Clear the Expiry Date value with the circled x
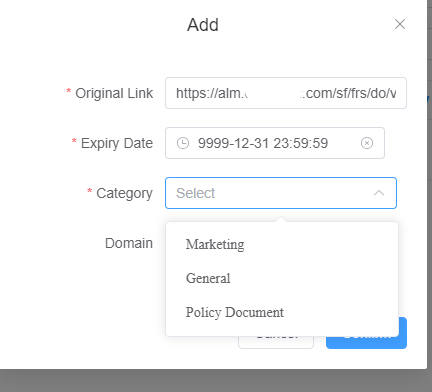Viewport: 432px width, 392px height. [367, 143]
